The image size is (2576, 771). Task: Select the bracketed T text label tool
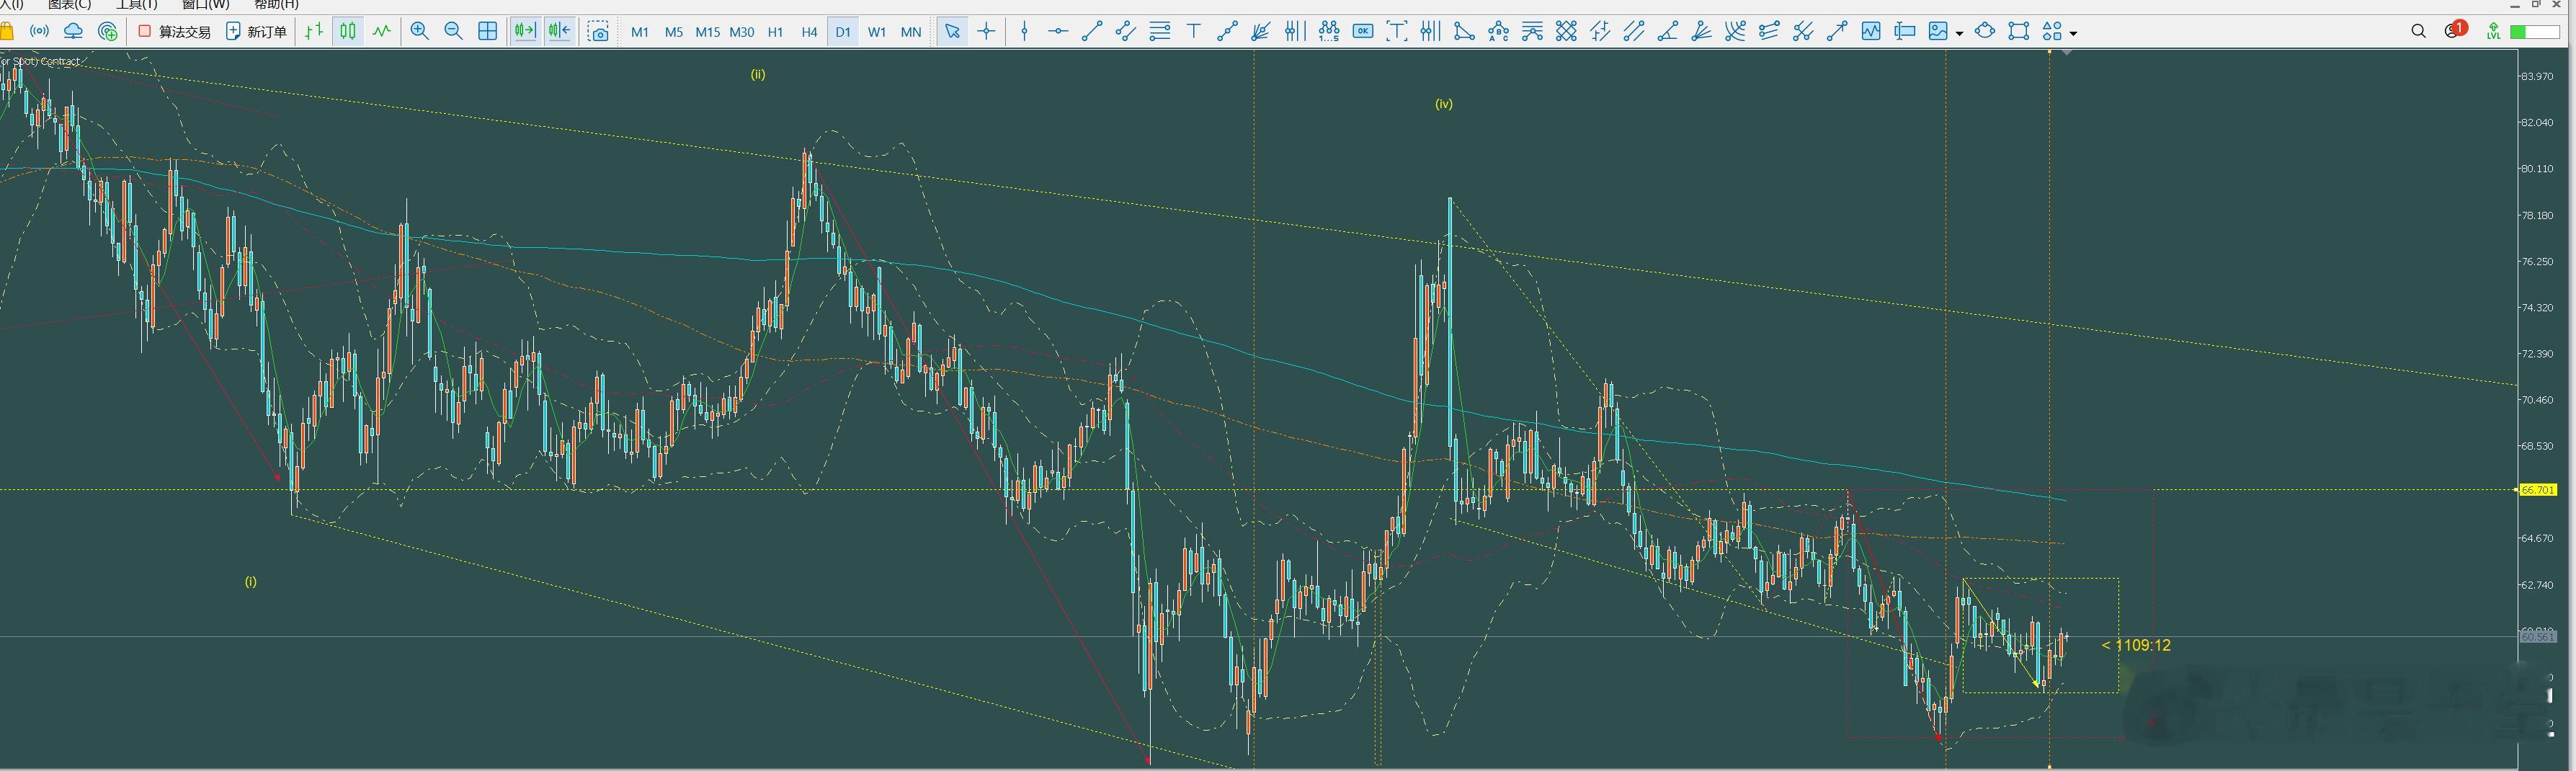click(1397, 32)
